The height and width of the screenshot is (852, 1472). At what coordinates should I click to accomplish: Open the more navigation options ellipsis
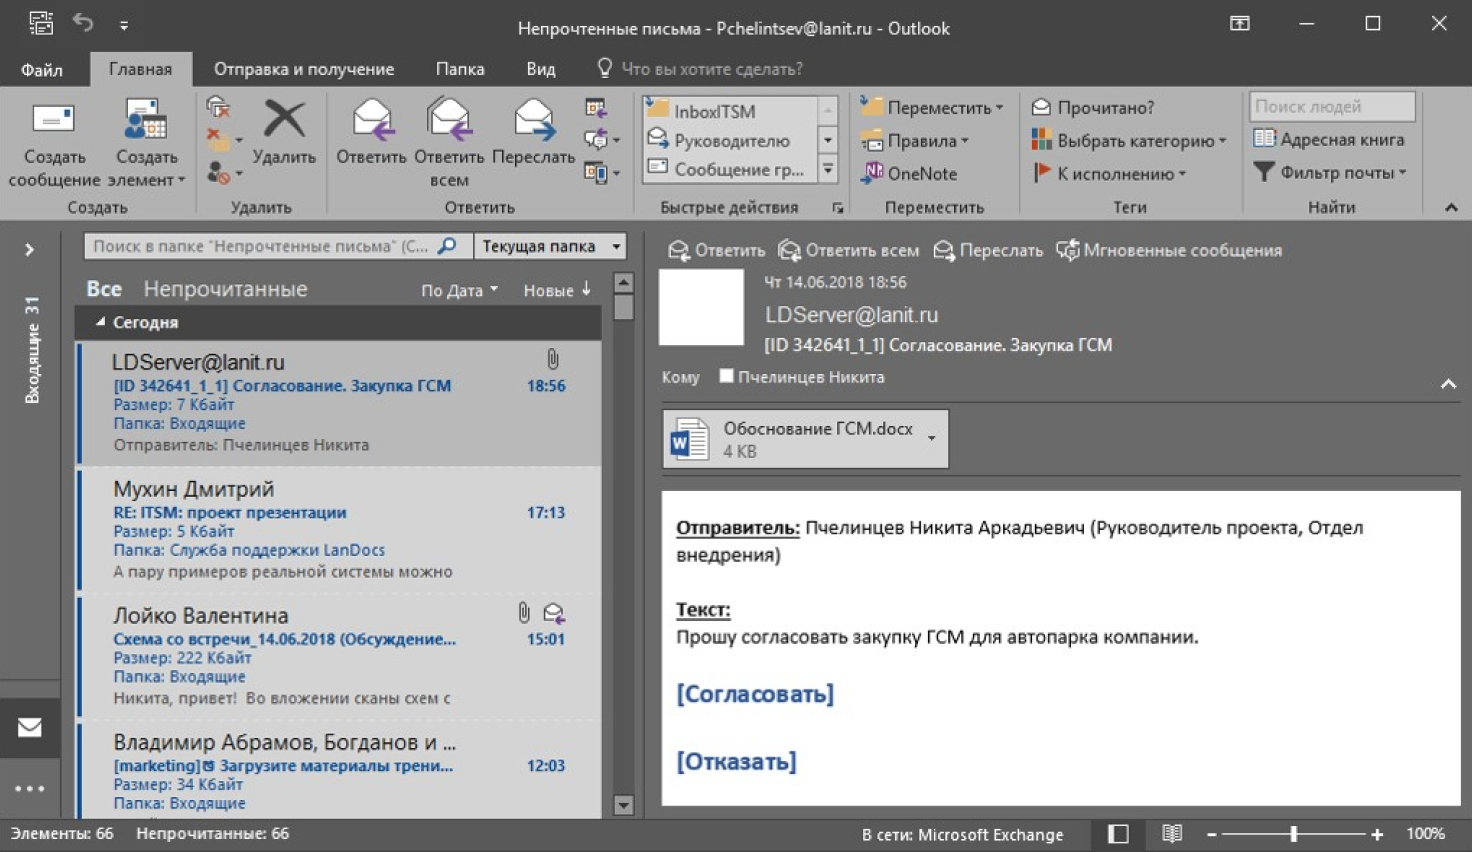[x=30, y=788]
